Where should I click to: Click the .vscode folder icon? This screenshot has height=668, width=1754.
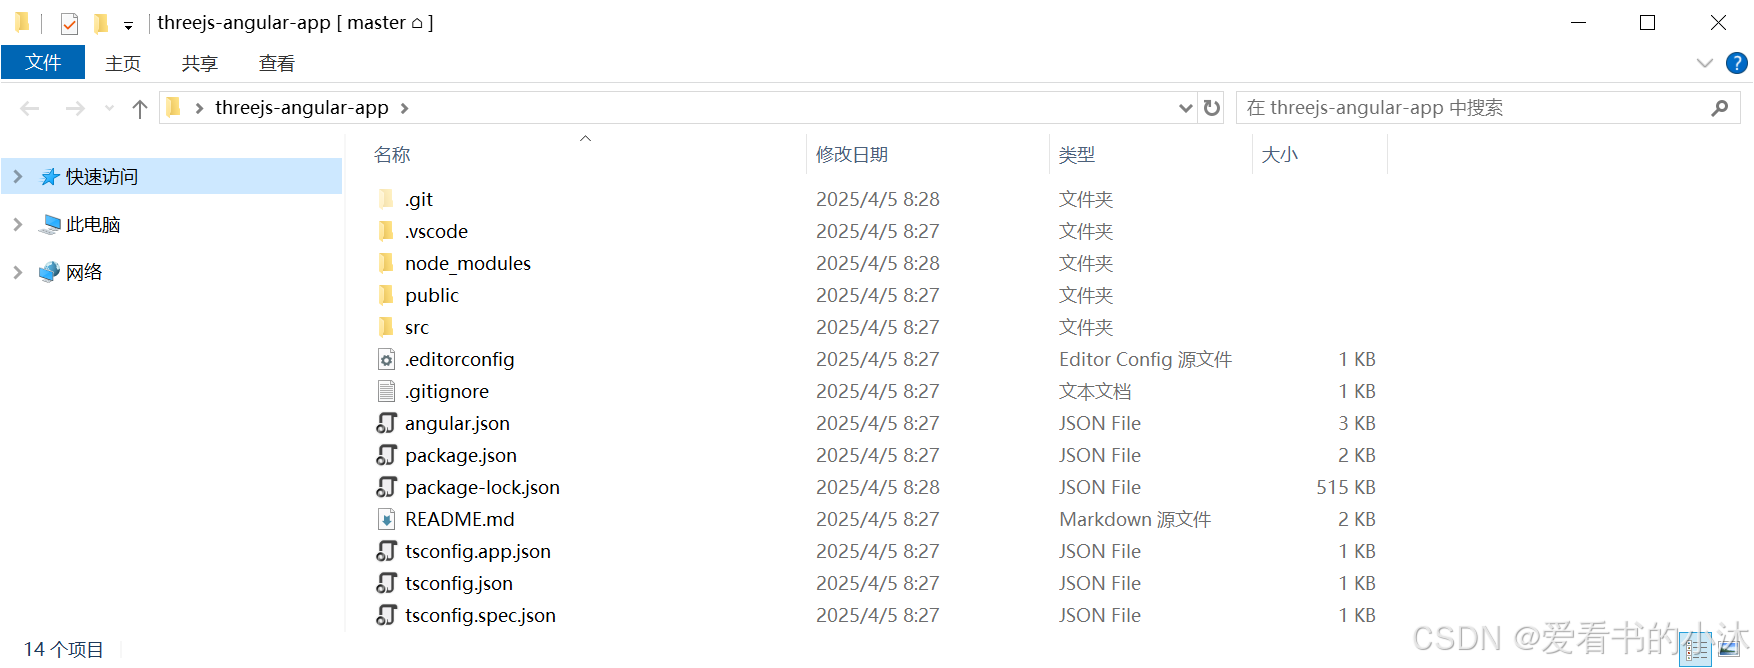coord(386,231)
